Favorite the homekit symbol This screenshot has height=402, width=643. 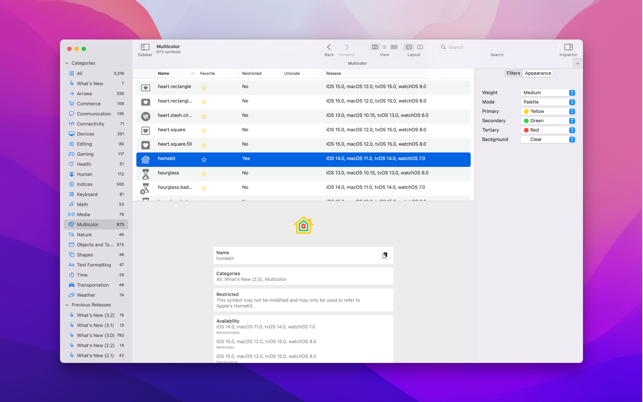(204, 160)
